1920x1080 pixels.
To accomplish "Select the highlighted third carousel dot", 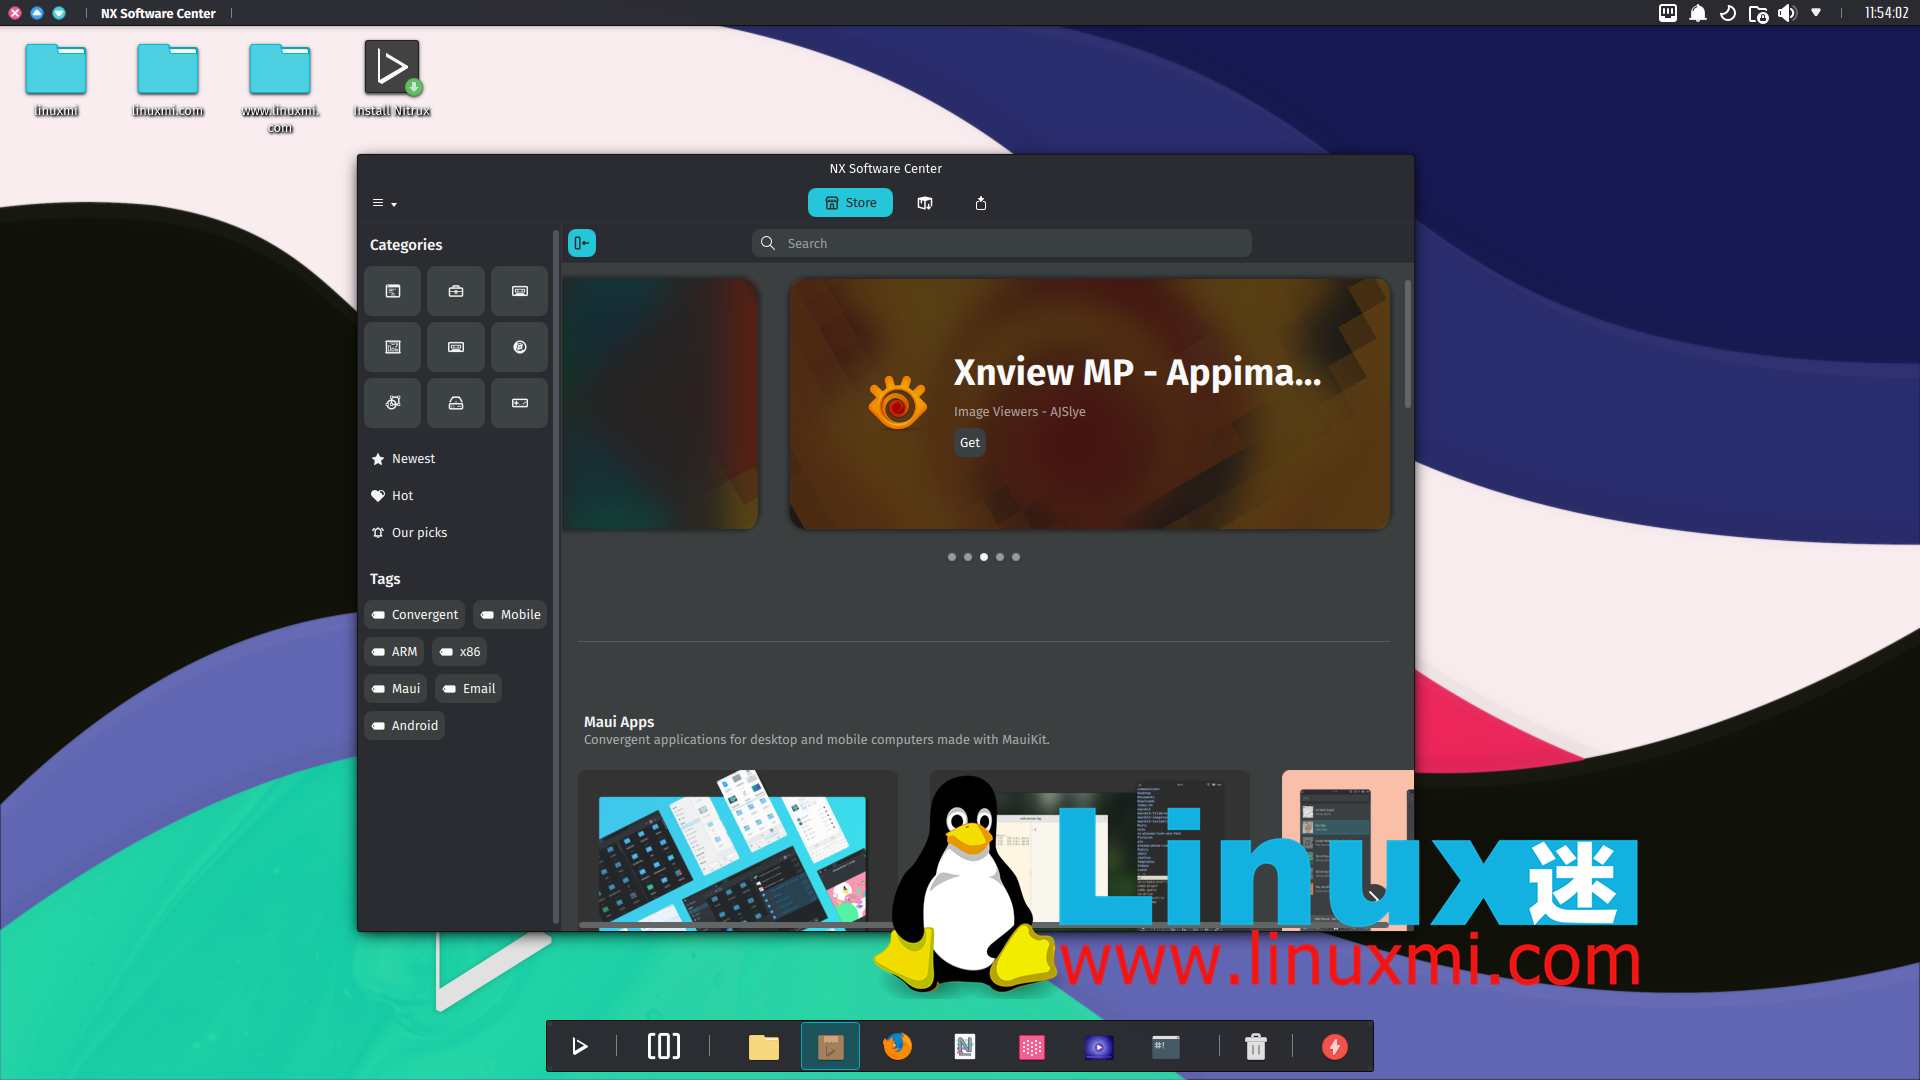I will coord(984,557).
